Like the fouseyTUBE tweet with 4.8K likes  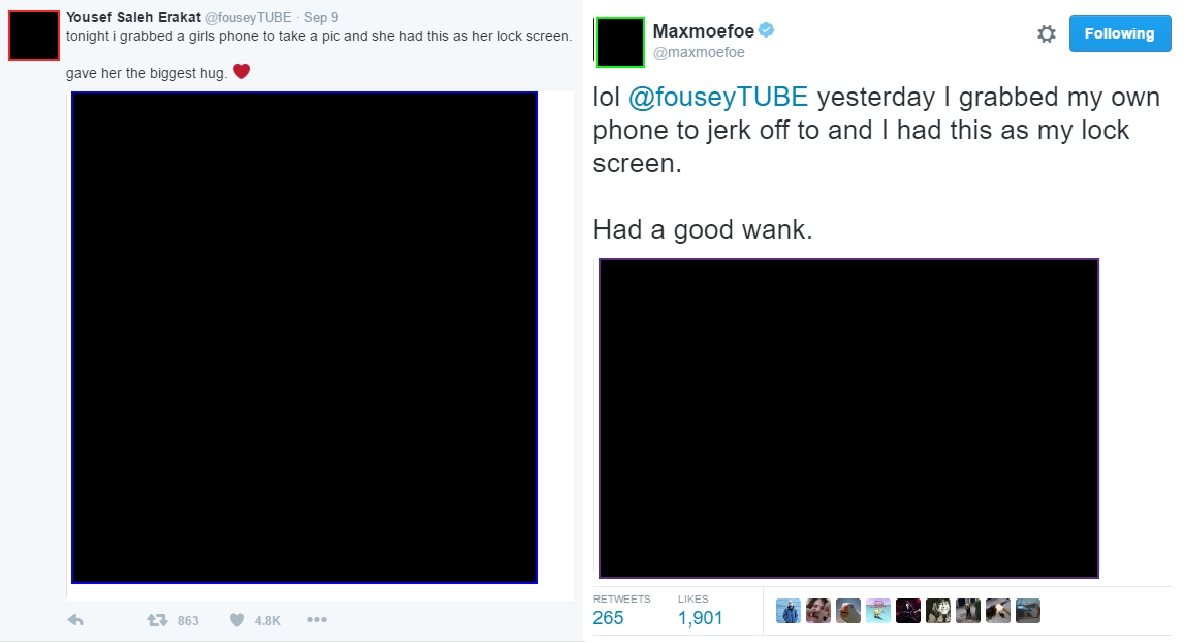(237, 620)
